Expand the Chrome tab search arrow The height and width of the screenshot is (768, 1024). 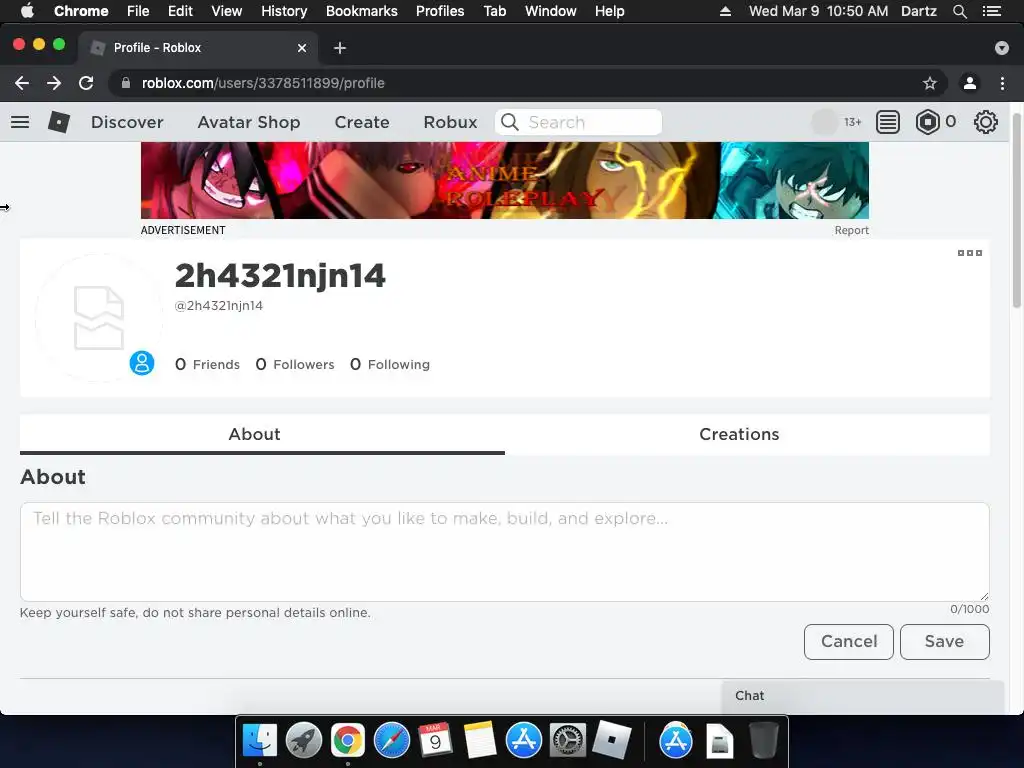[1002, 48]
